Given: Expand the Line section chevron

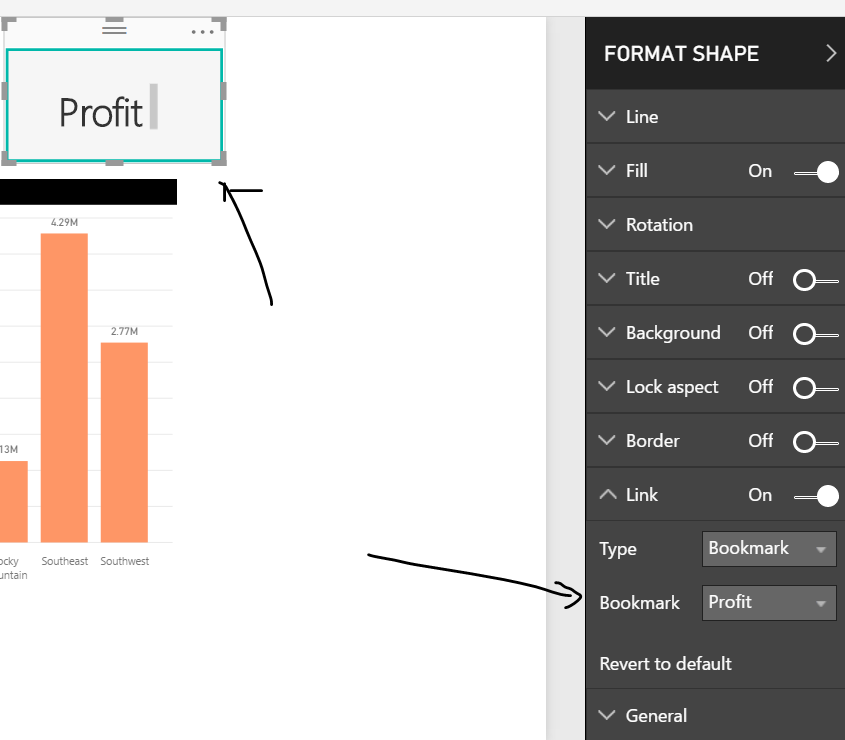Looking at the screenshot, I should coord(607,116).
